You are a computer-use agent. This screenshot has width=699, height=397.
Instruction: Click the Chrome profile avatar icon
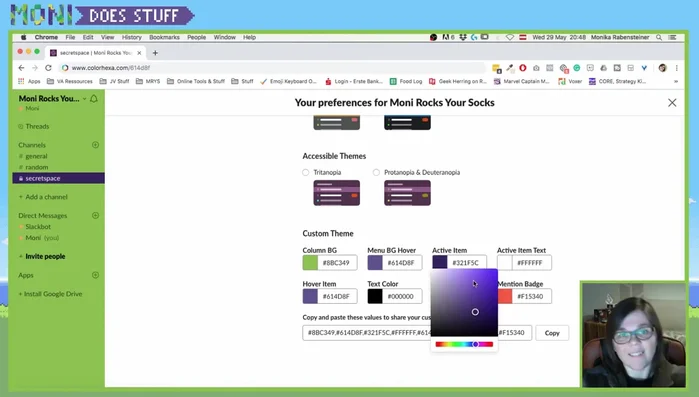pos(662,68)
